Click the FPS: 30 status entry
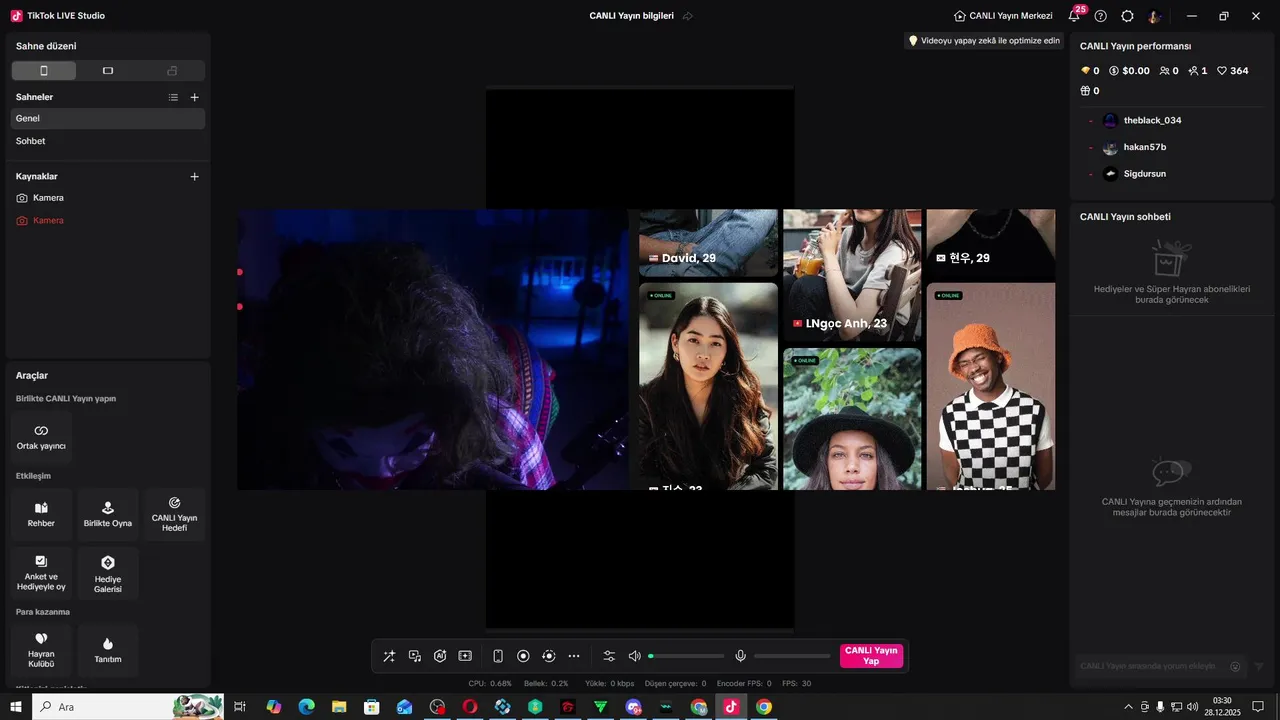 click(x=797, y=684)
